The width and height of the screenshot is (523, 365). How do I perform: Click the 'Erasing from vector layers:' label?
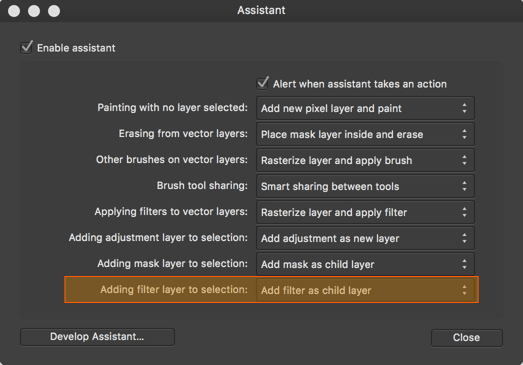(x=183, y=134)
